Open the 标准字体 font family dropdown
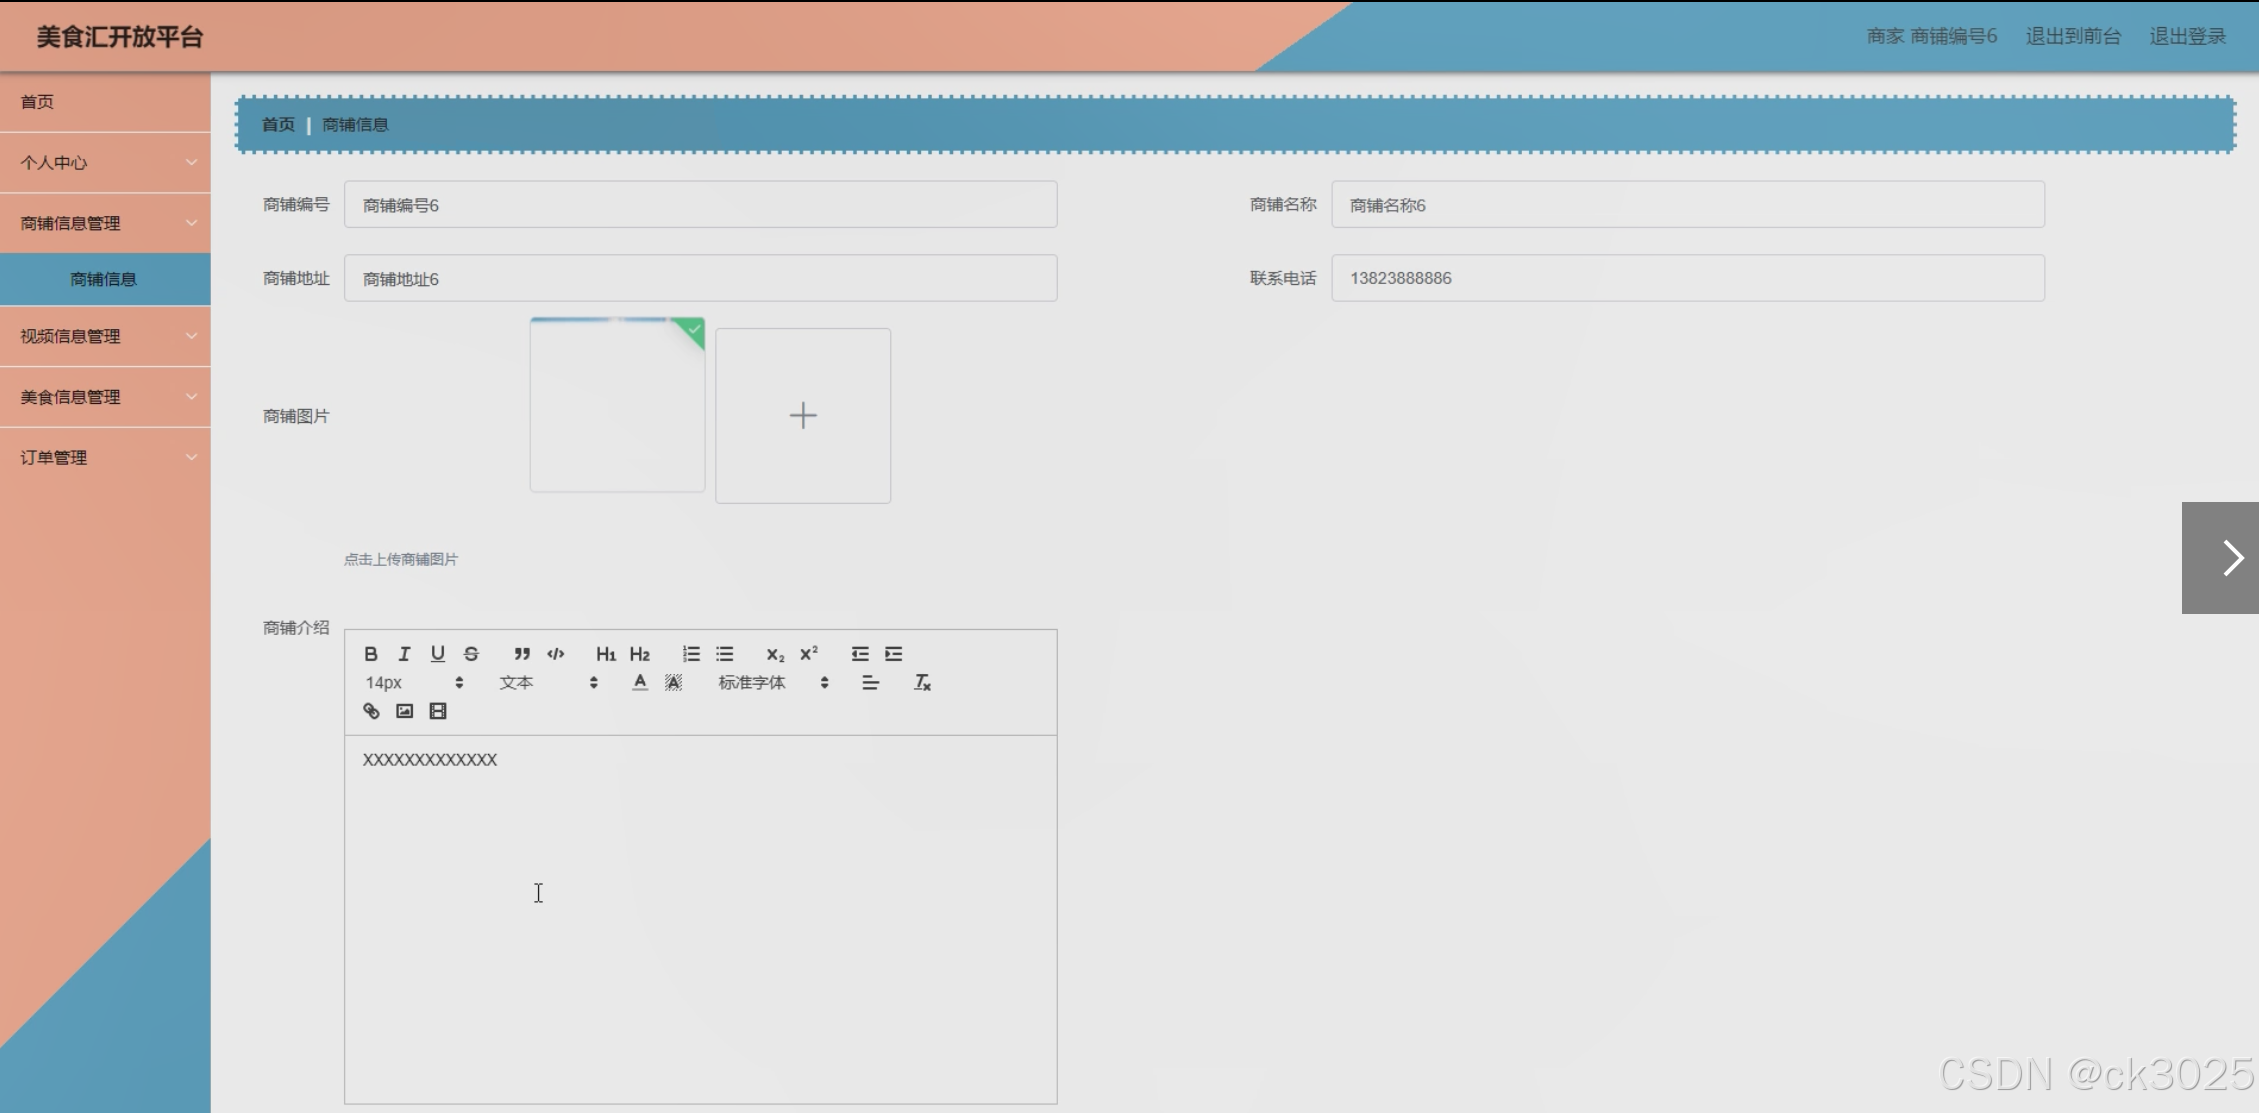2259x1113 pixels. [773, 683]
